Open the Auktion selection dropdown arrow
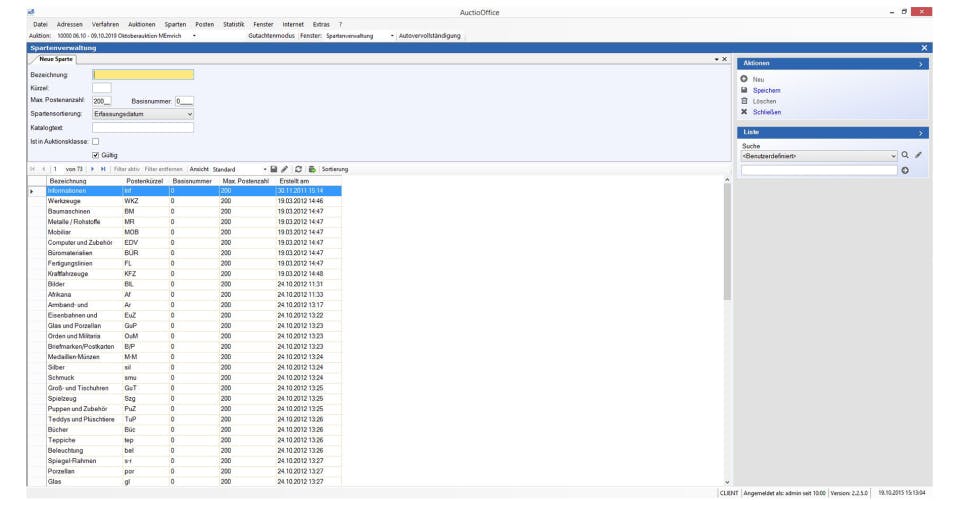960x505 pixels. 194,36
